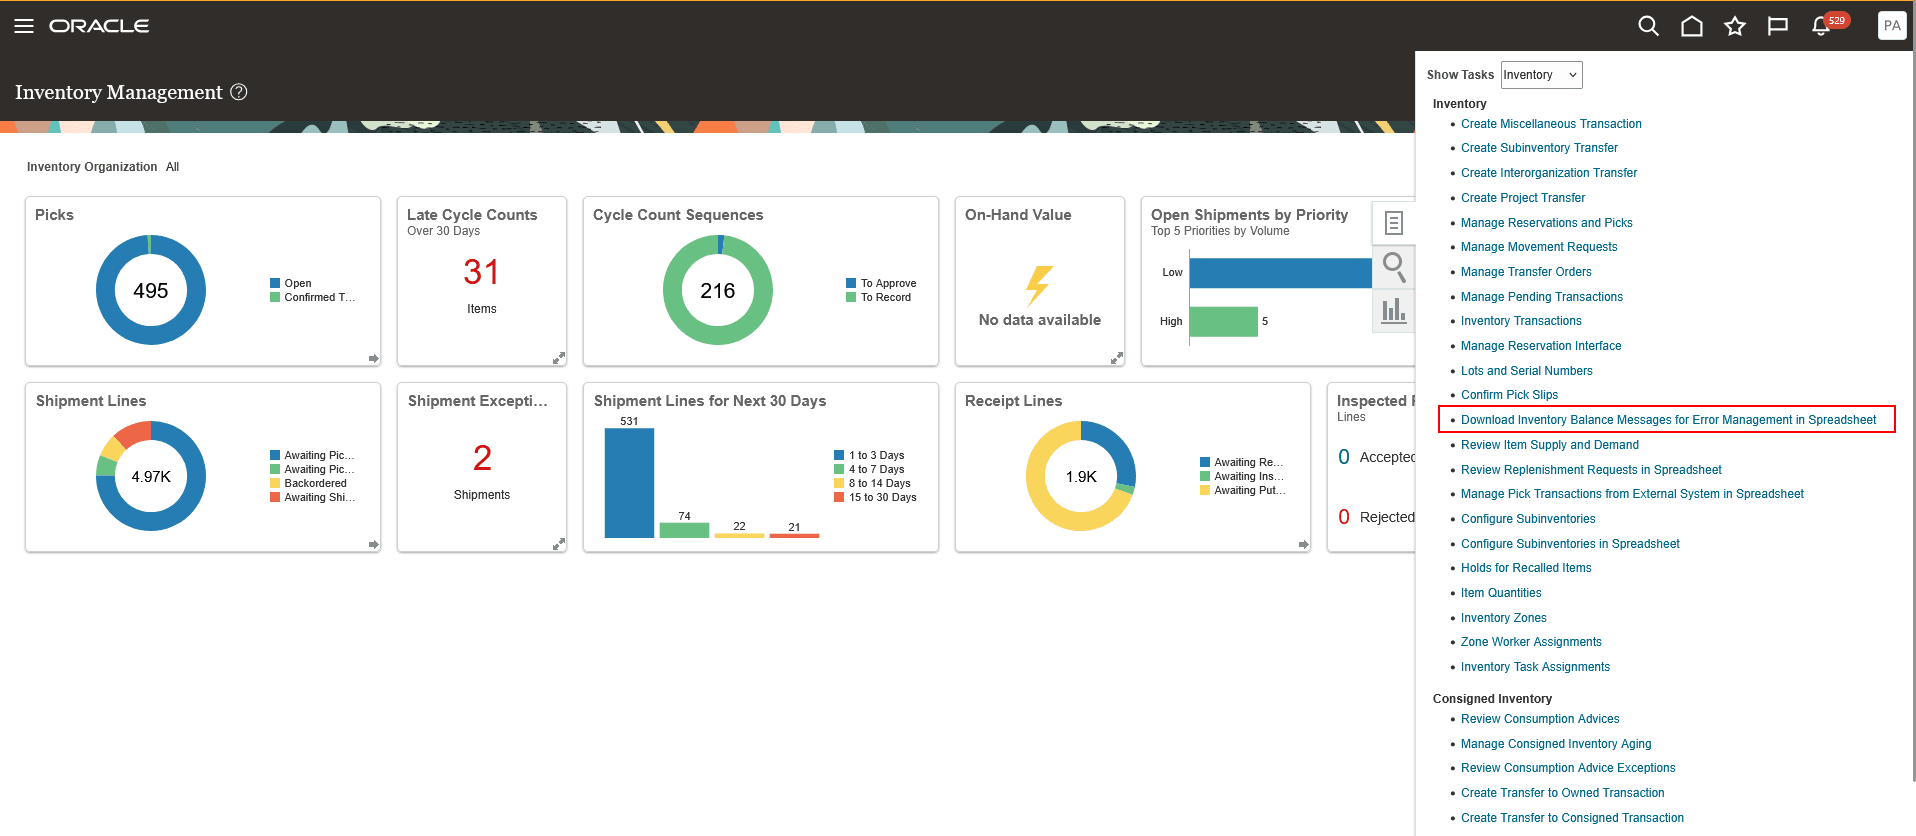
Task: Open Create Subinventory Transfer task
Action: coord(1539,148)
